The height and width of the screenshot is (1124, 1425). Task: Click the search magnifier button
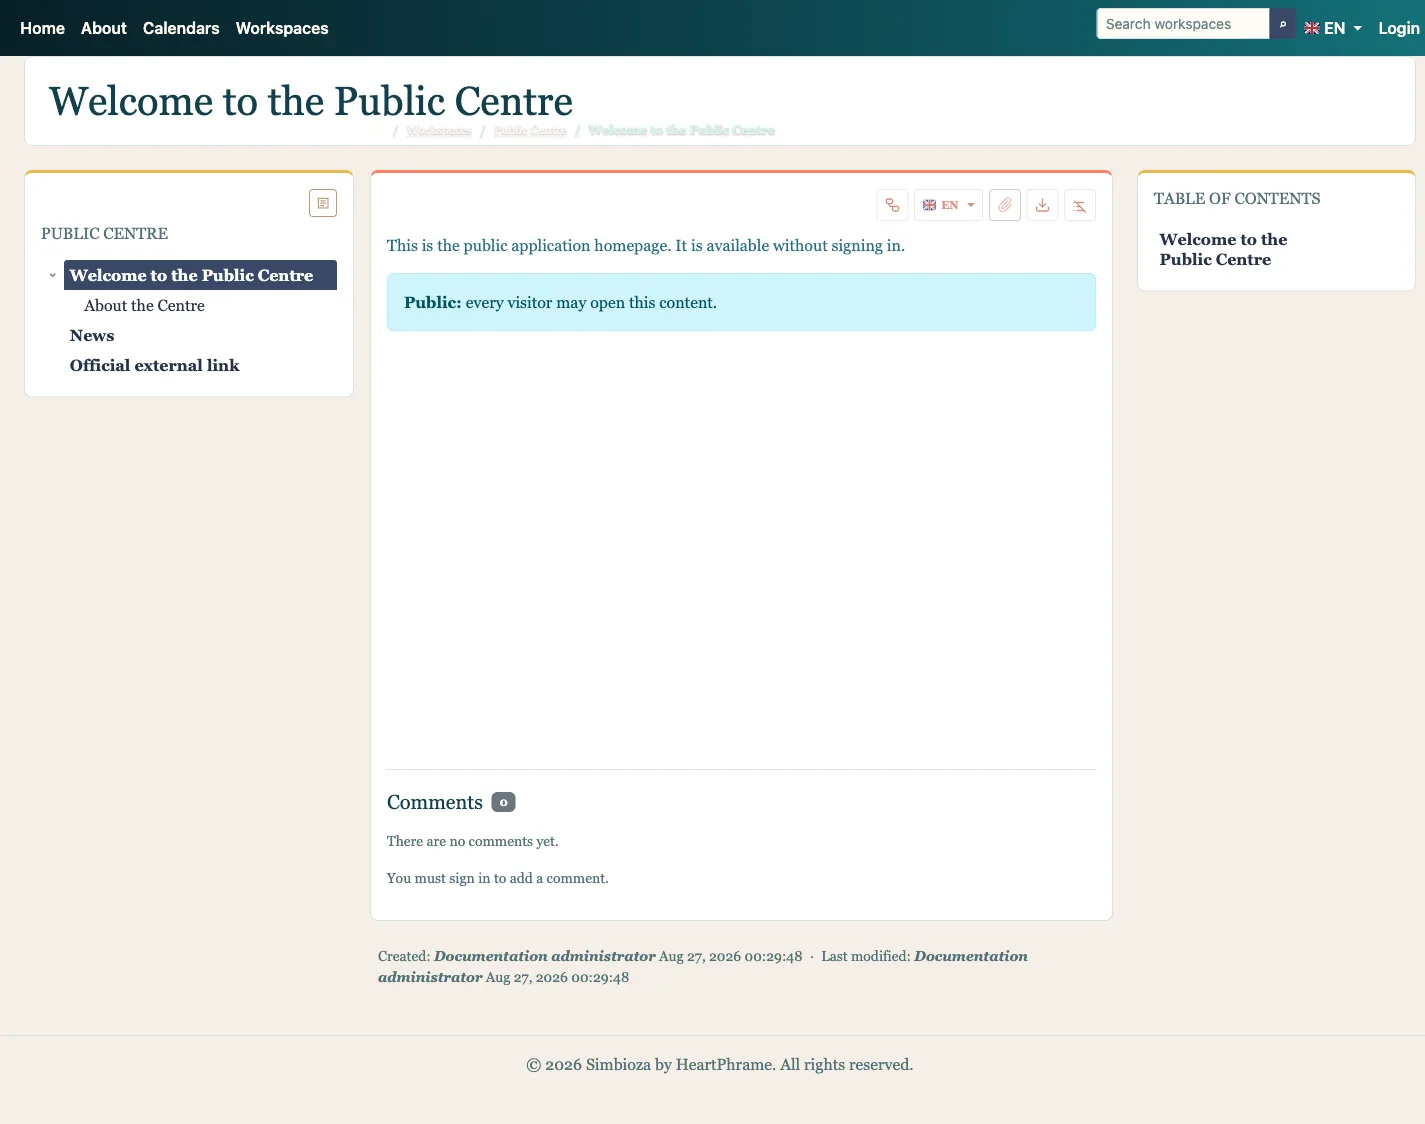point(1282,24)
